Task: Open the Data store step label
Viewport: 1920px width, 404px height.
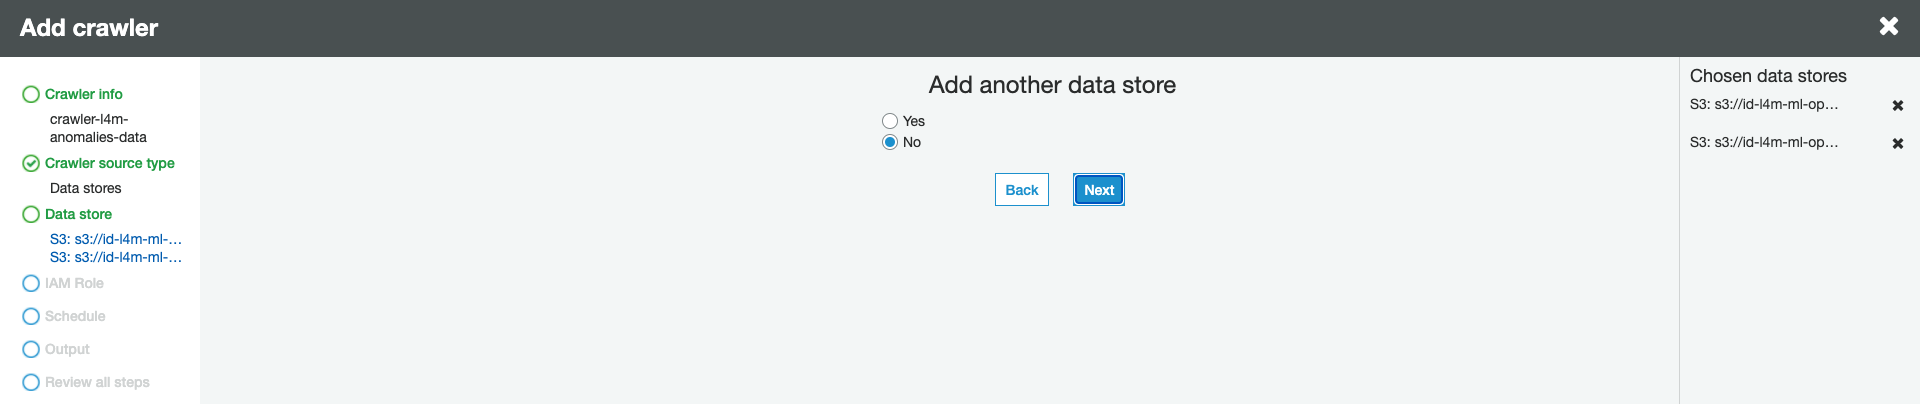Action: tap(78, 214)
